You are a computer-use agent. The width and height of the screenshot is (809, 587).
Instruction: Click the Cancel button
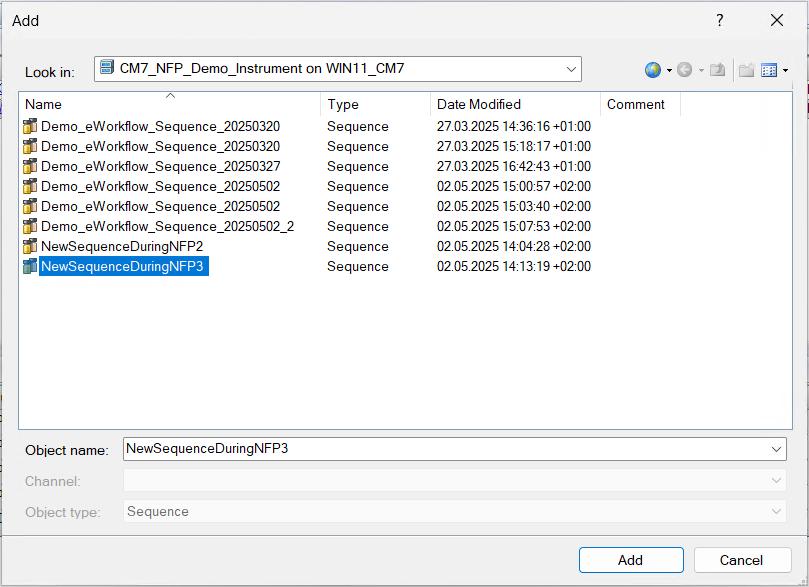tap(742, 560)
